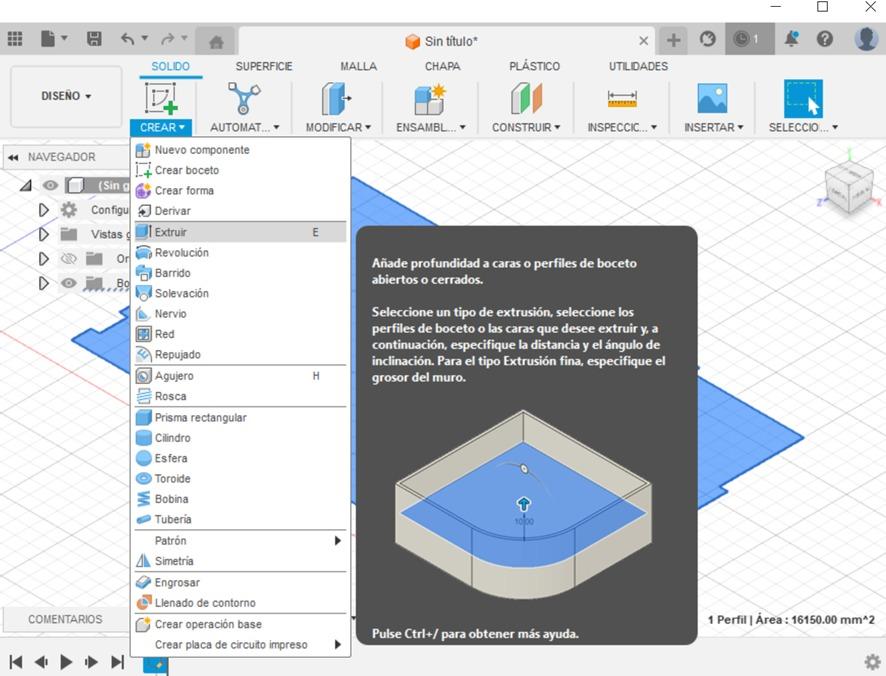886x676 pixels.
Task: Expand the Configuración del documento node
Action: [44, 210]
